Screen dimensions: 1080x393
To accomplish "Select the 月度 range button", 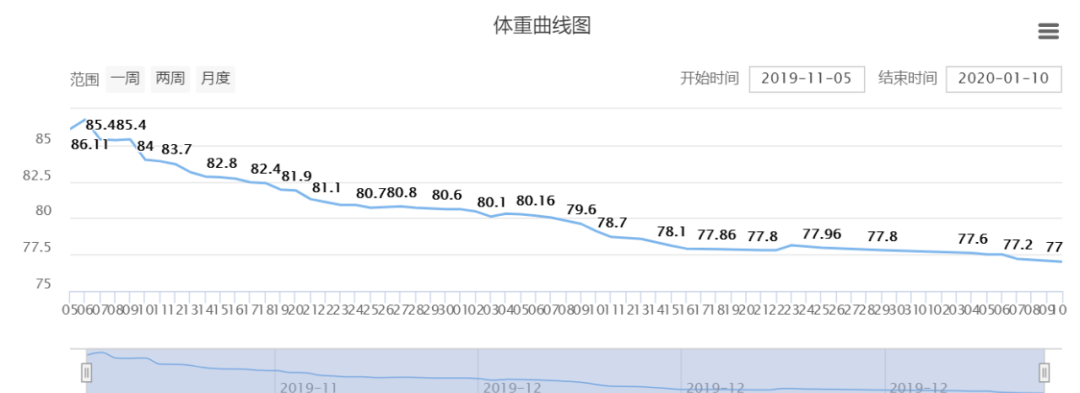I will click(216, 79).
